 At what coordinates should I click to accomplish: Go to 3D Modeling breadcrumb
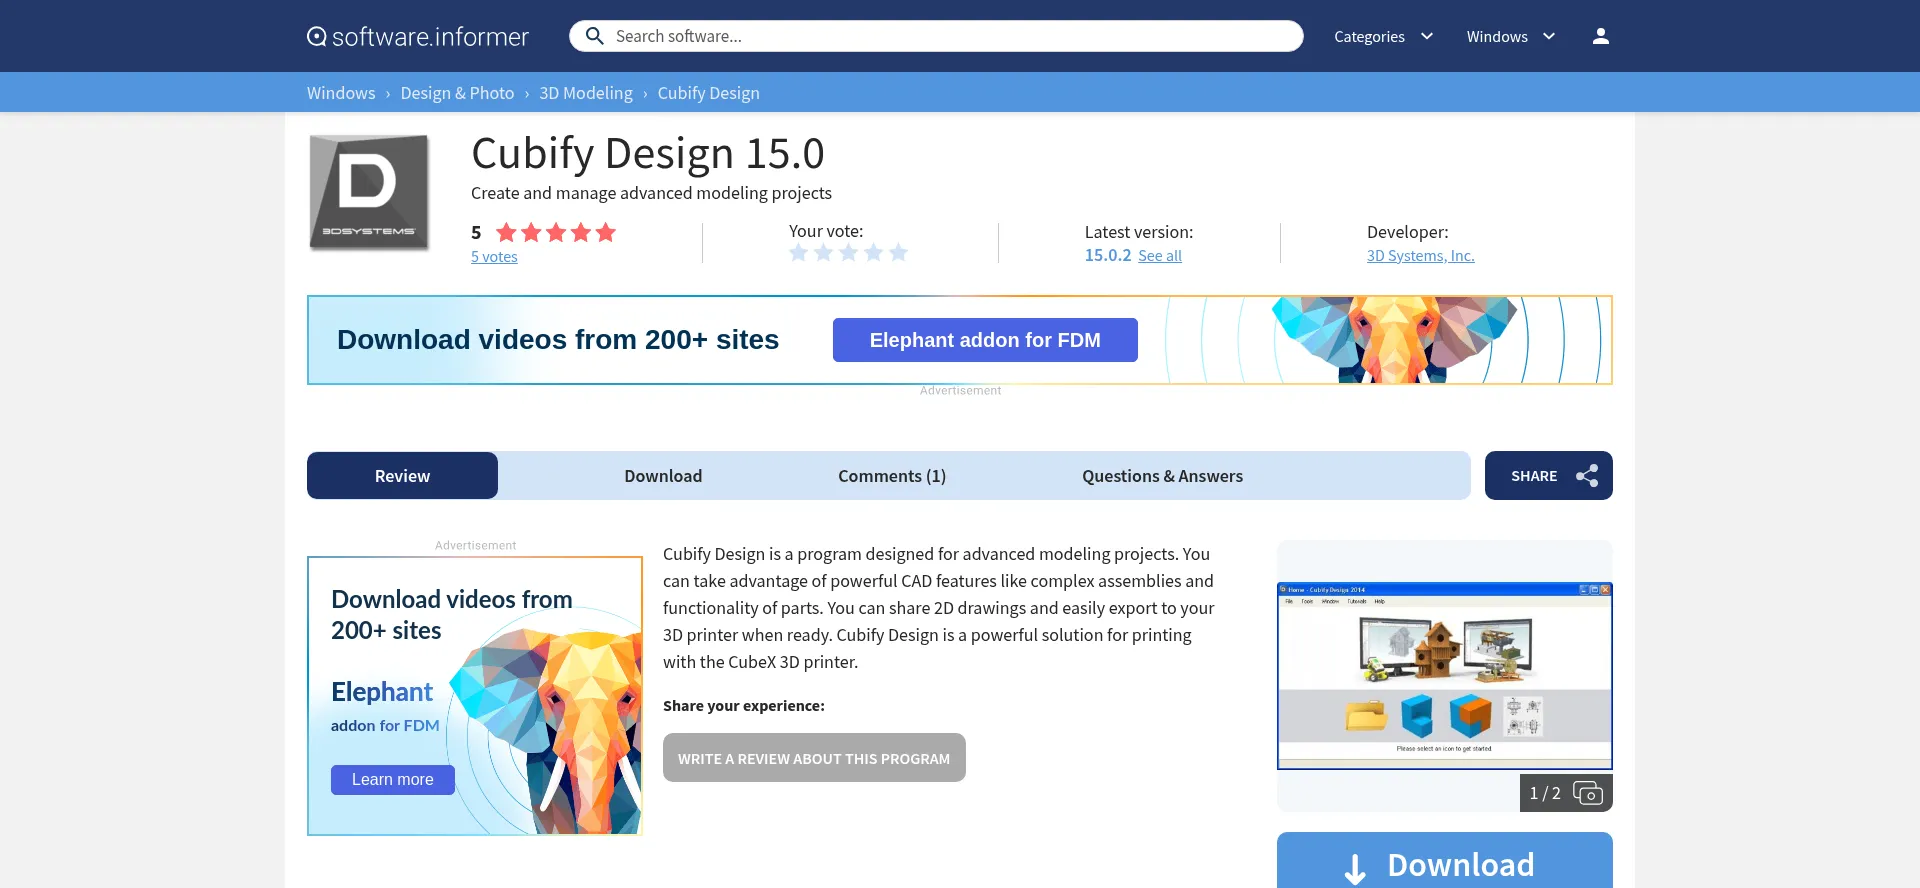point(586,93)
